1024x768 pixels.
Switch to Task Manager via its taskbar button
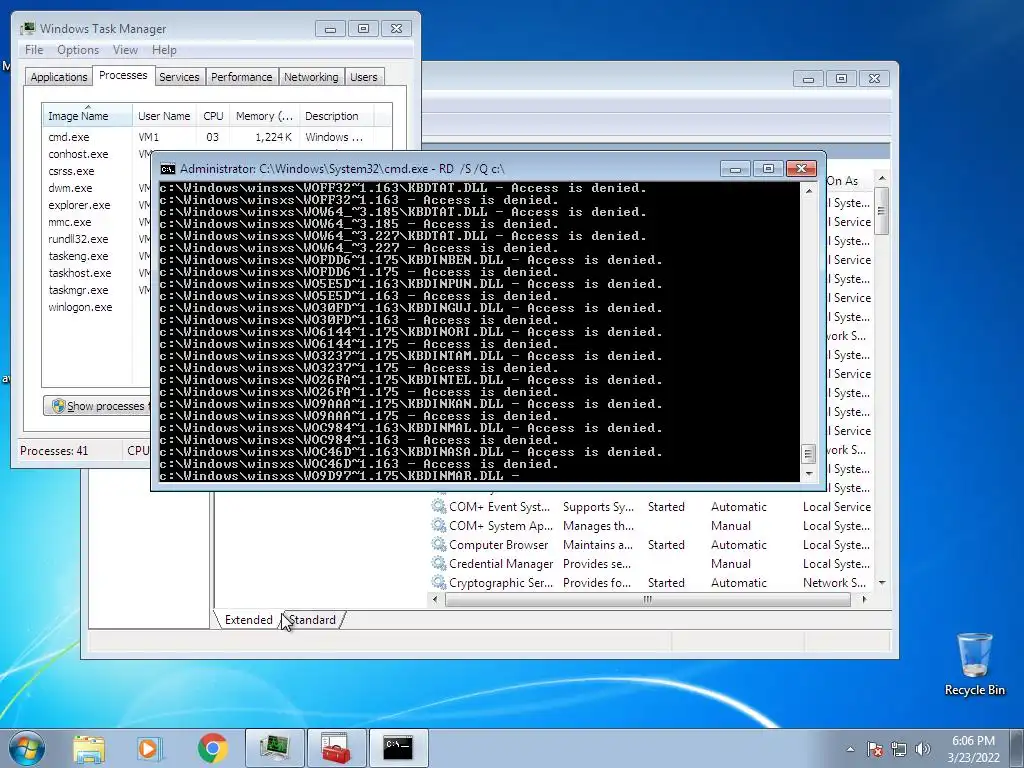click(x=274, y=748)
